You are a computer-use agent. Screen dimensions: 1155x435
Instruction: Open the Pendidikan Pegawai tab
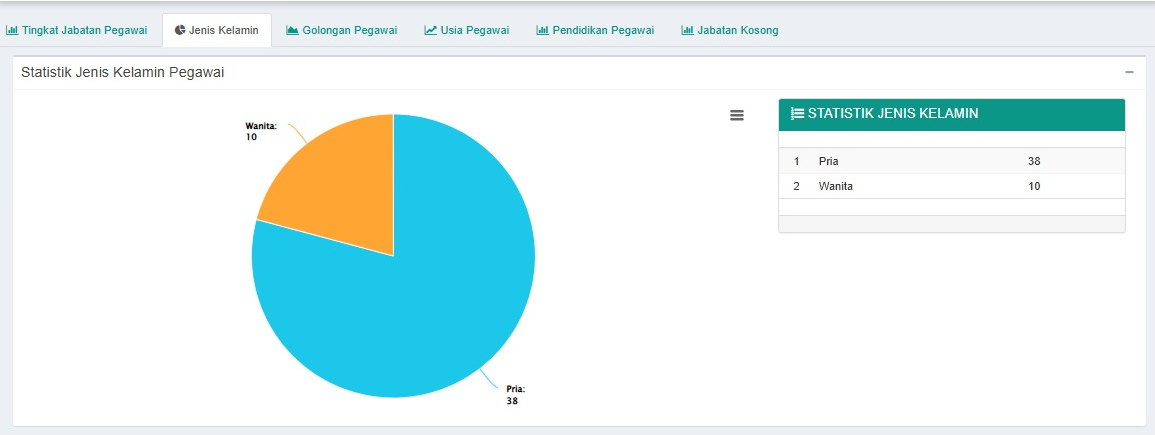pyautogui.click(x=594, y=30)
